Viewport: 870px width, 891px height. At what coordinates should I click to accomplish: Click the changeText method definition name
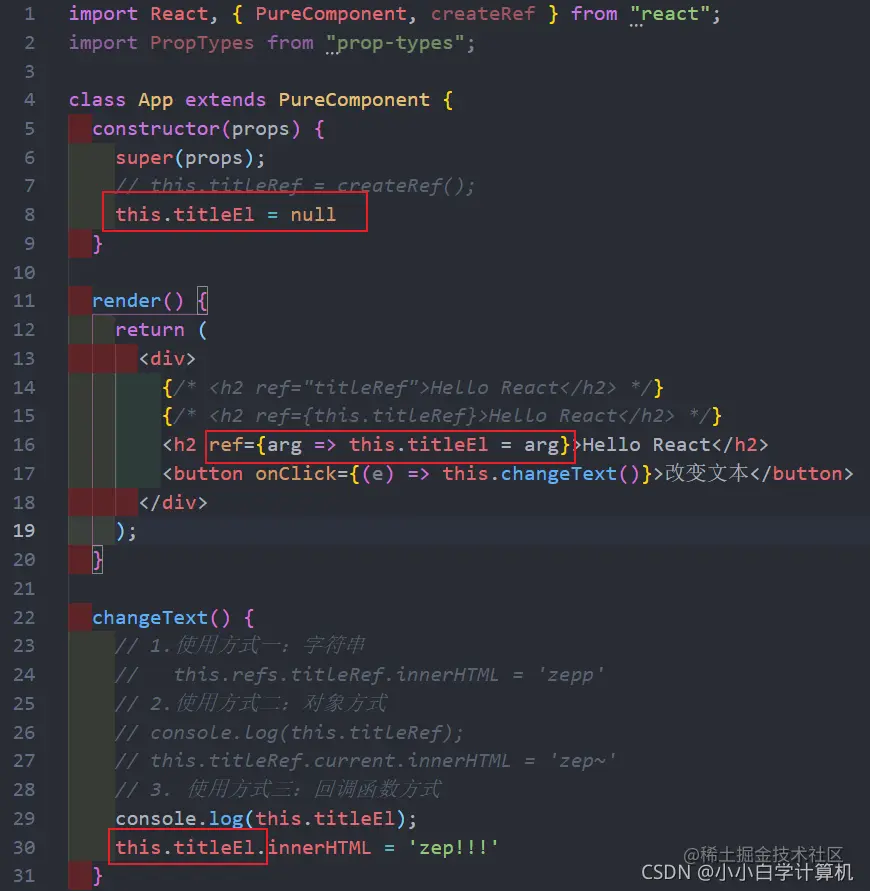pos(150,618)
